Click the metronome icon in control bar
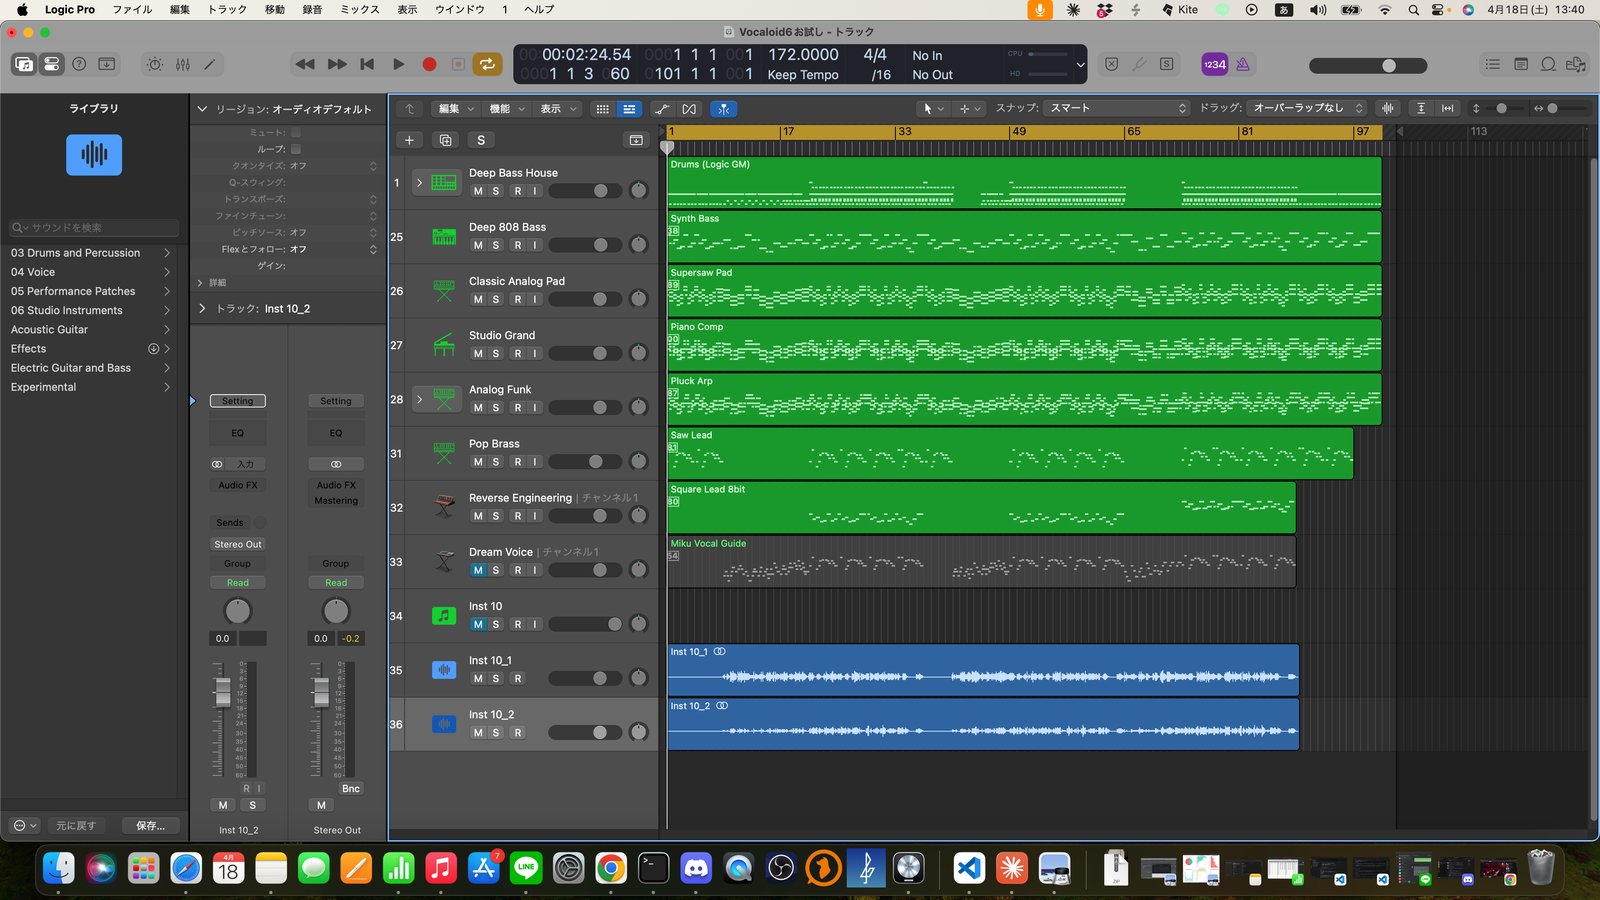This screenshot has height=900, width=1600. coord(1243,64)
